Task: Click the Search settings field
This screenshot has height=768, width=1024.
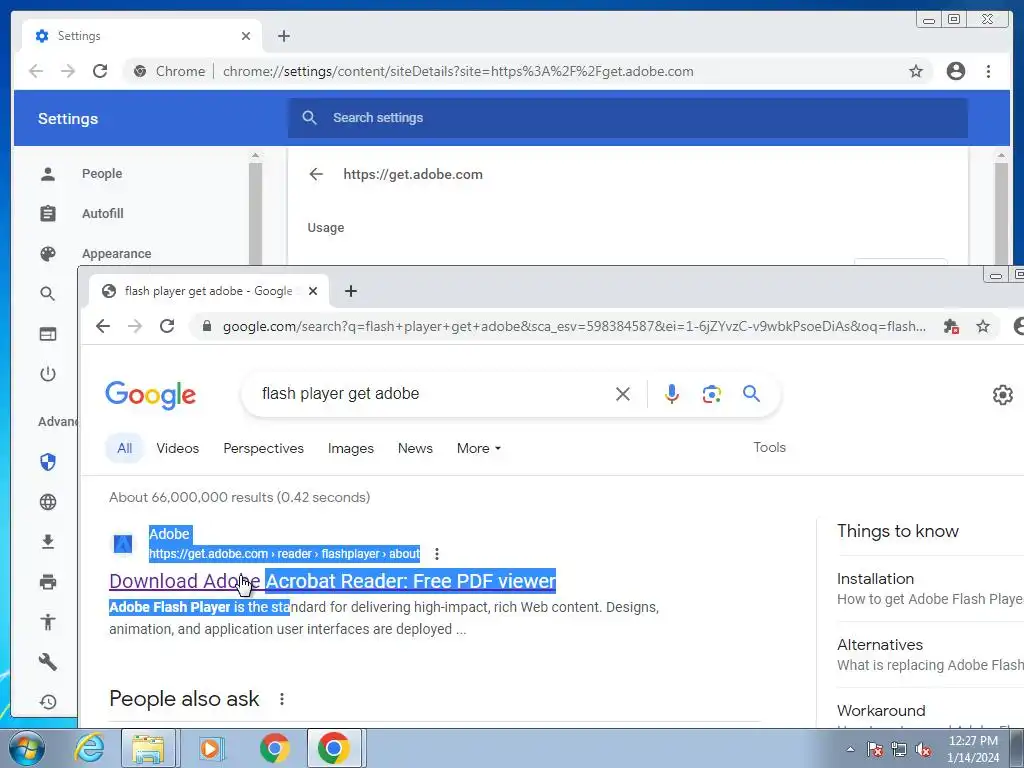Action: pyautogui.click(x=628, y=118)
